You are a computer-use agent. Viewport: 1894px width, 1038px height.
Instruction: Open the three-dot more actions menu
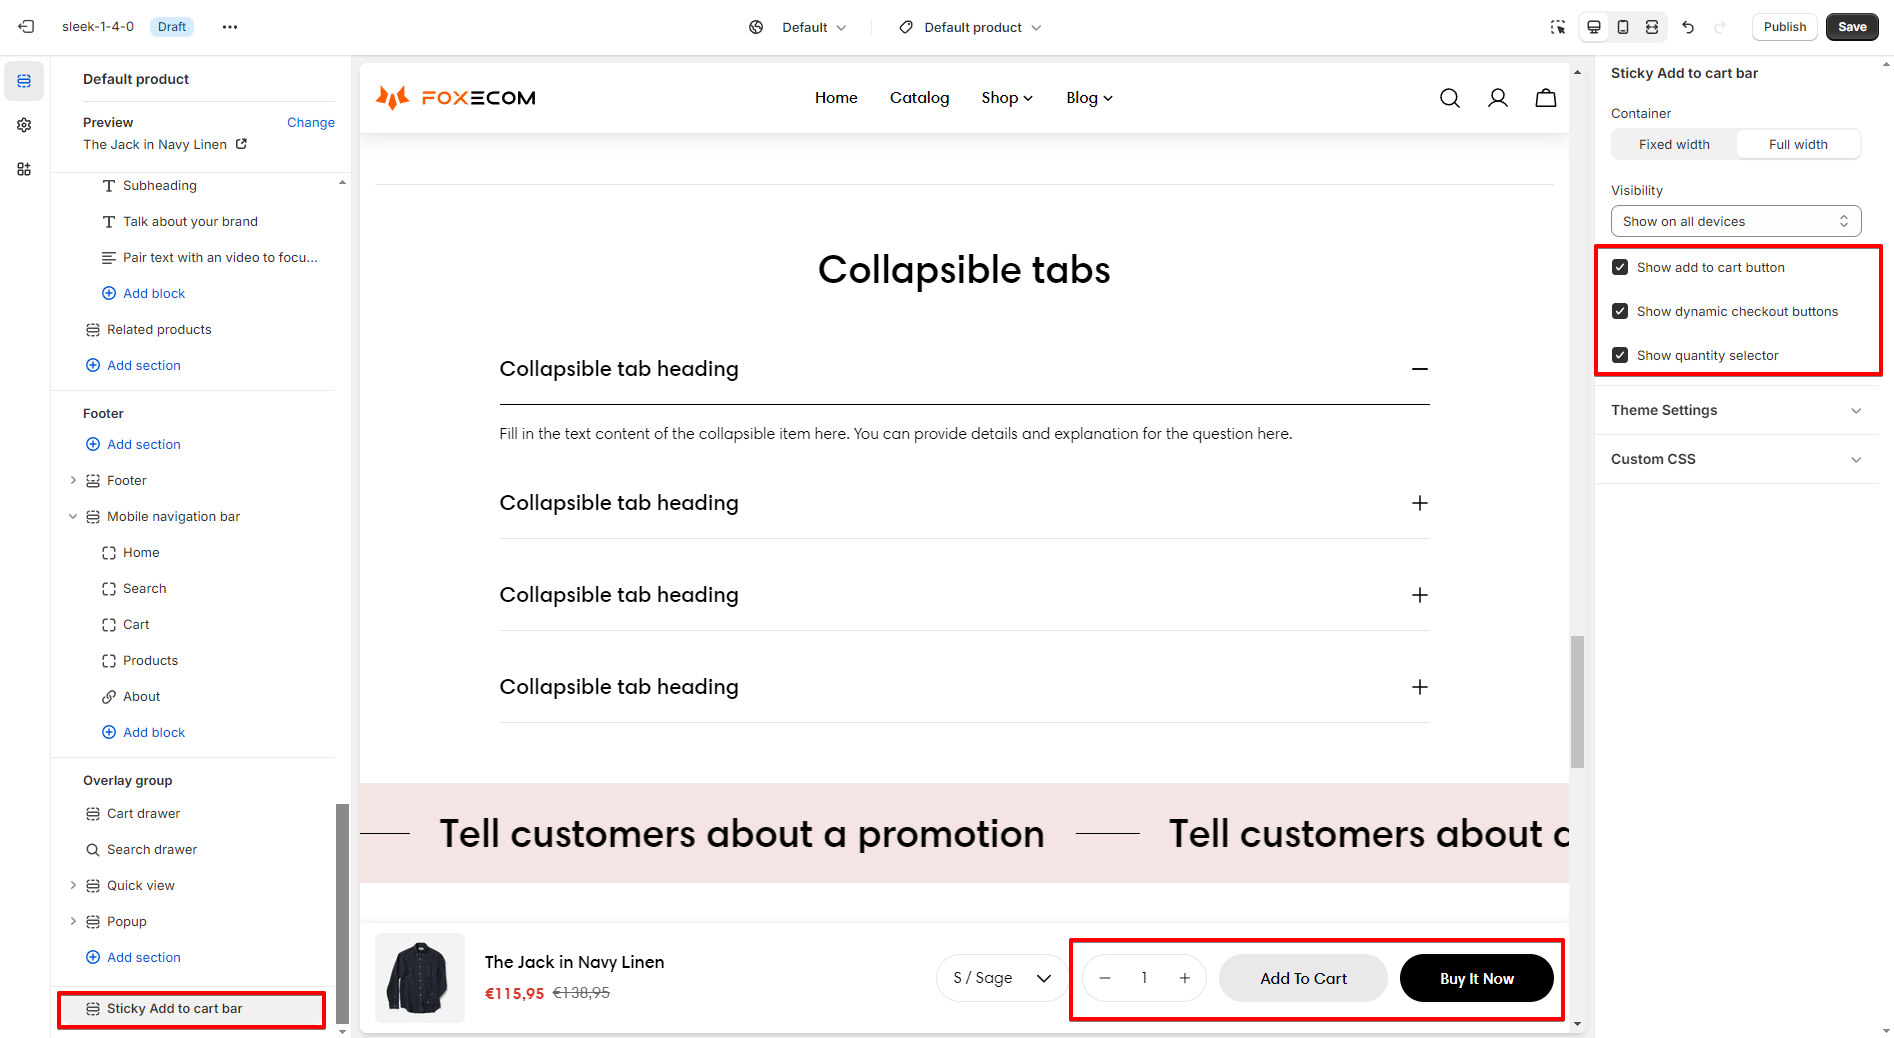[x=230, y=27]
